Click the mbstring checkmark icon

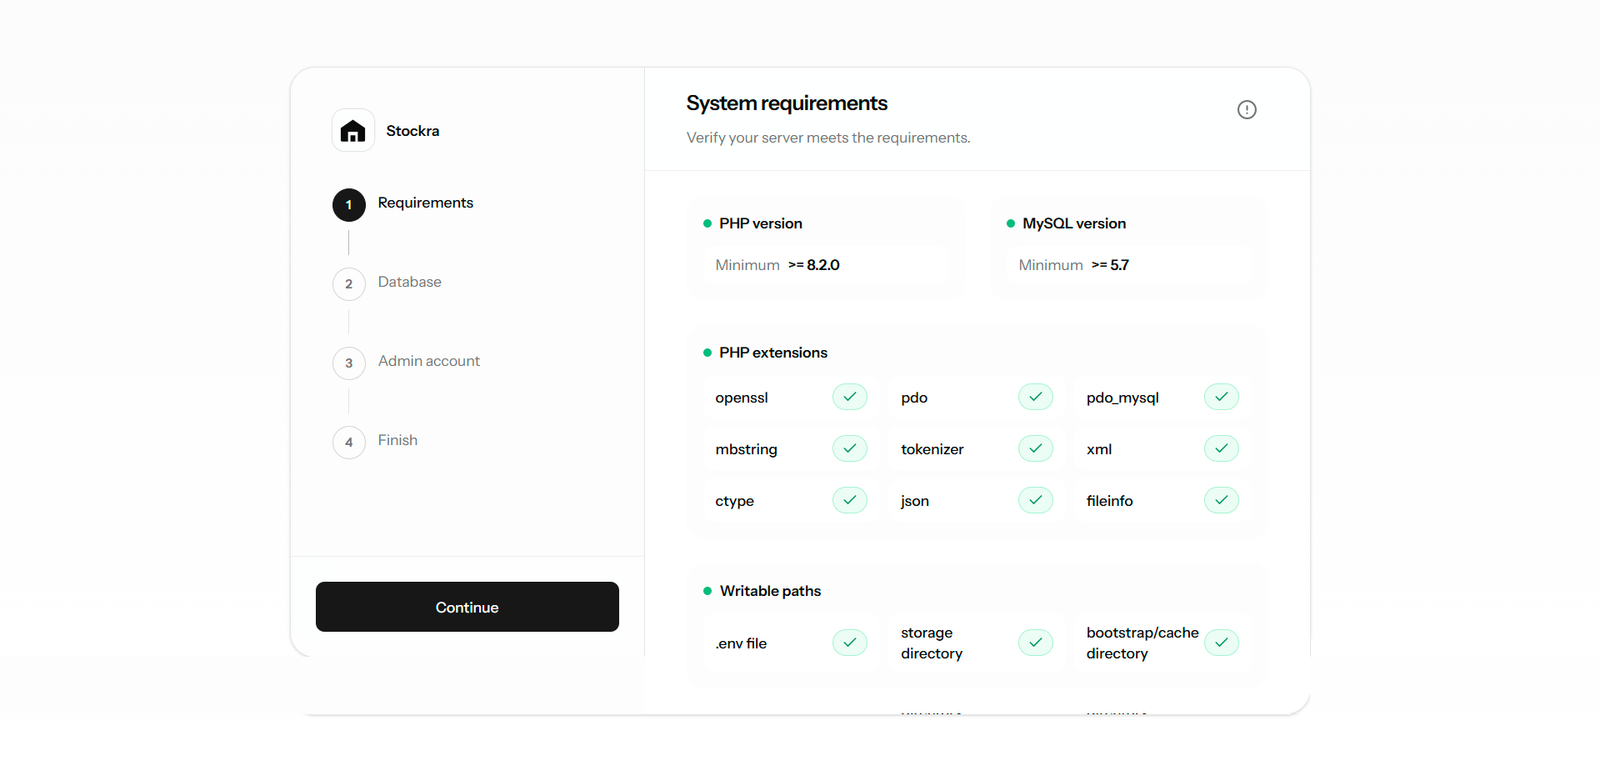click(849, 449)
